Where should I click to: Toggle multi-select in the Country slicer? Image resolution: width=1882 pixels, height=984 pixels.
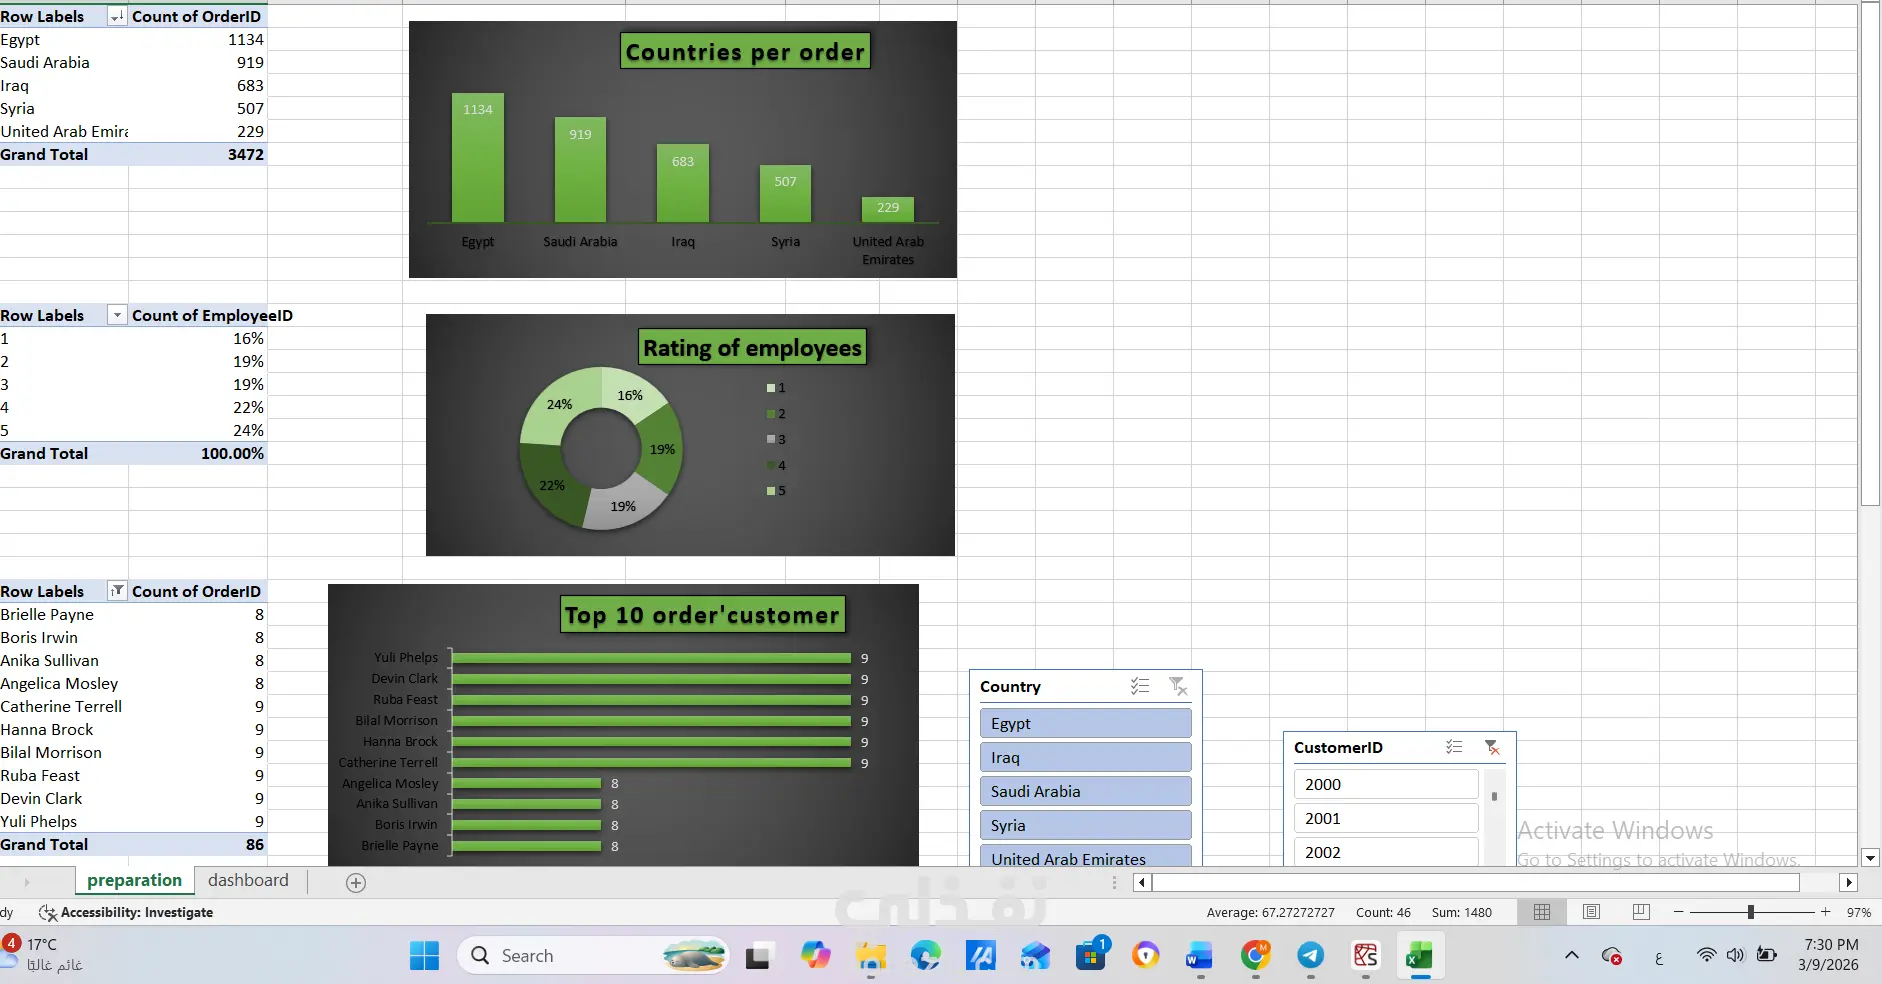pos(1140,686)
